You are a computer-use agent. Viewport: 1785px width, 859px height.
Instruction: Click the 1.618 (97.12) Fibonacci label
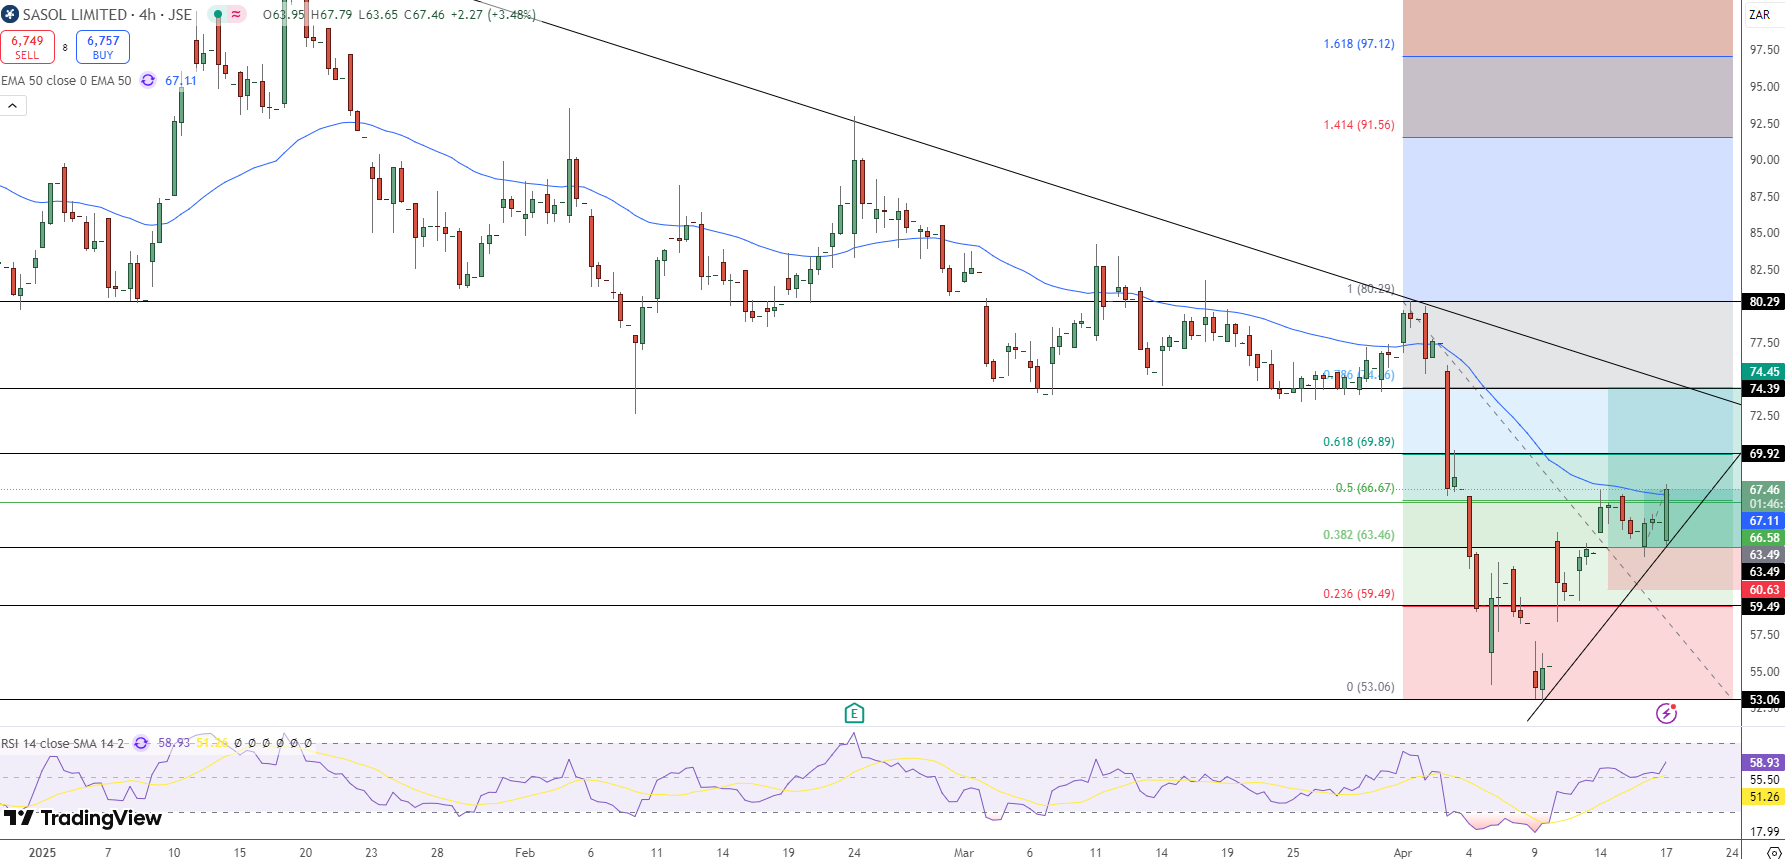(1358, 44)
